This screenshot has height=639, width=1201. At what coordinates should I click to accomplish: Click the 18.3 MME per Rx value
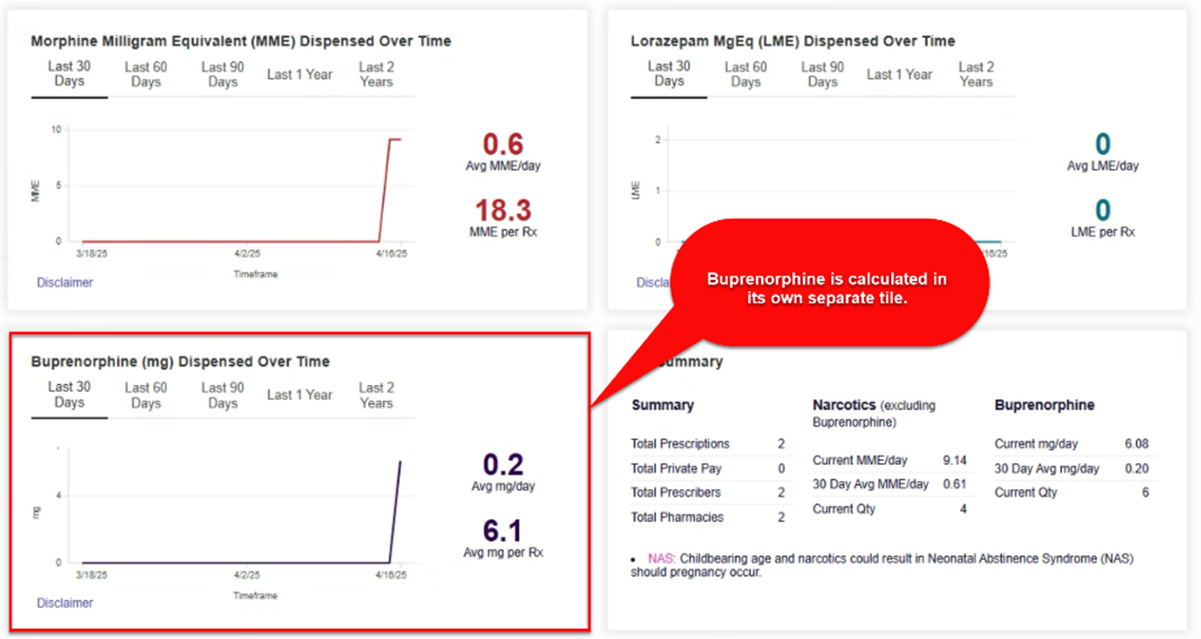point(503,211)
